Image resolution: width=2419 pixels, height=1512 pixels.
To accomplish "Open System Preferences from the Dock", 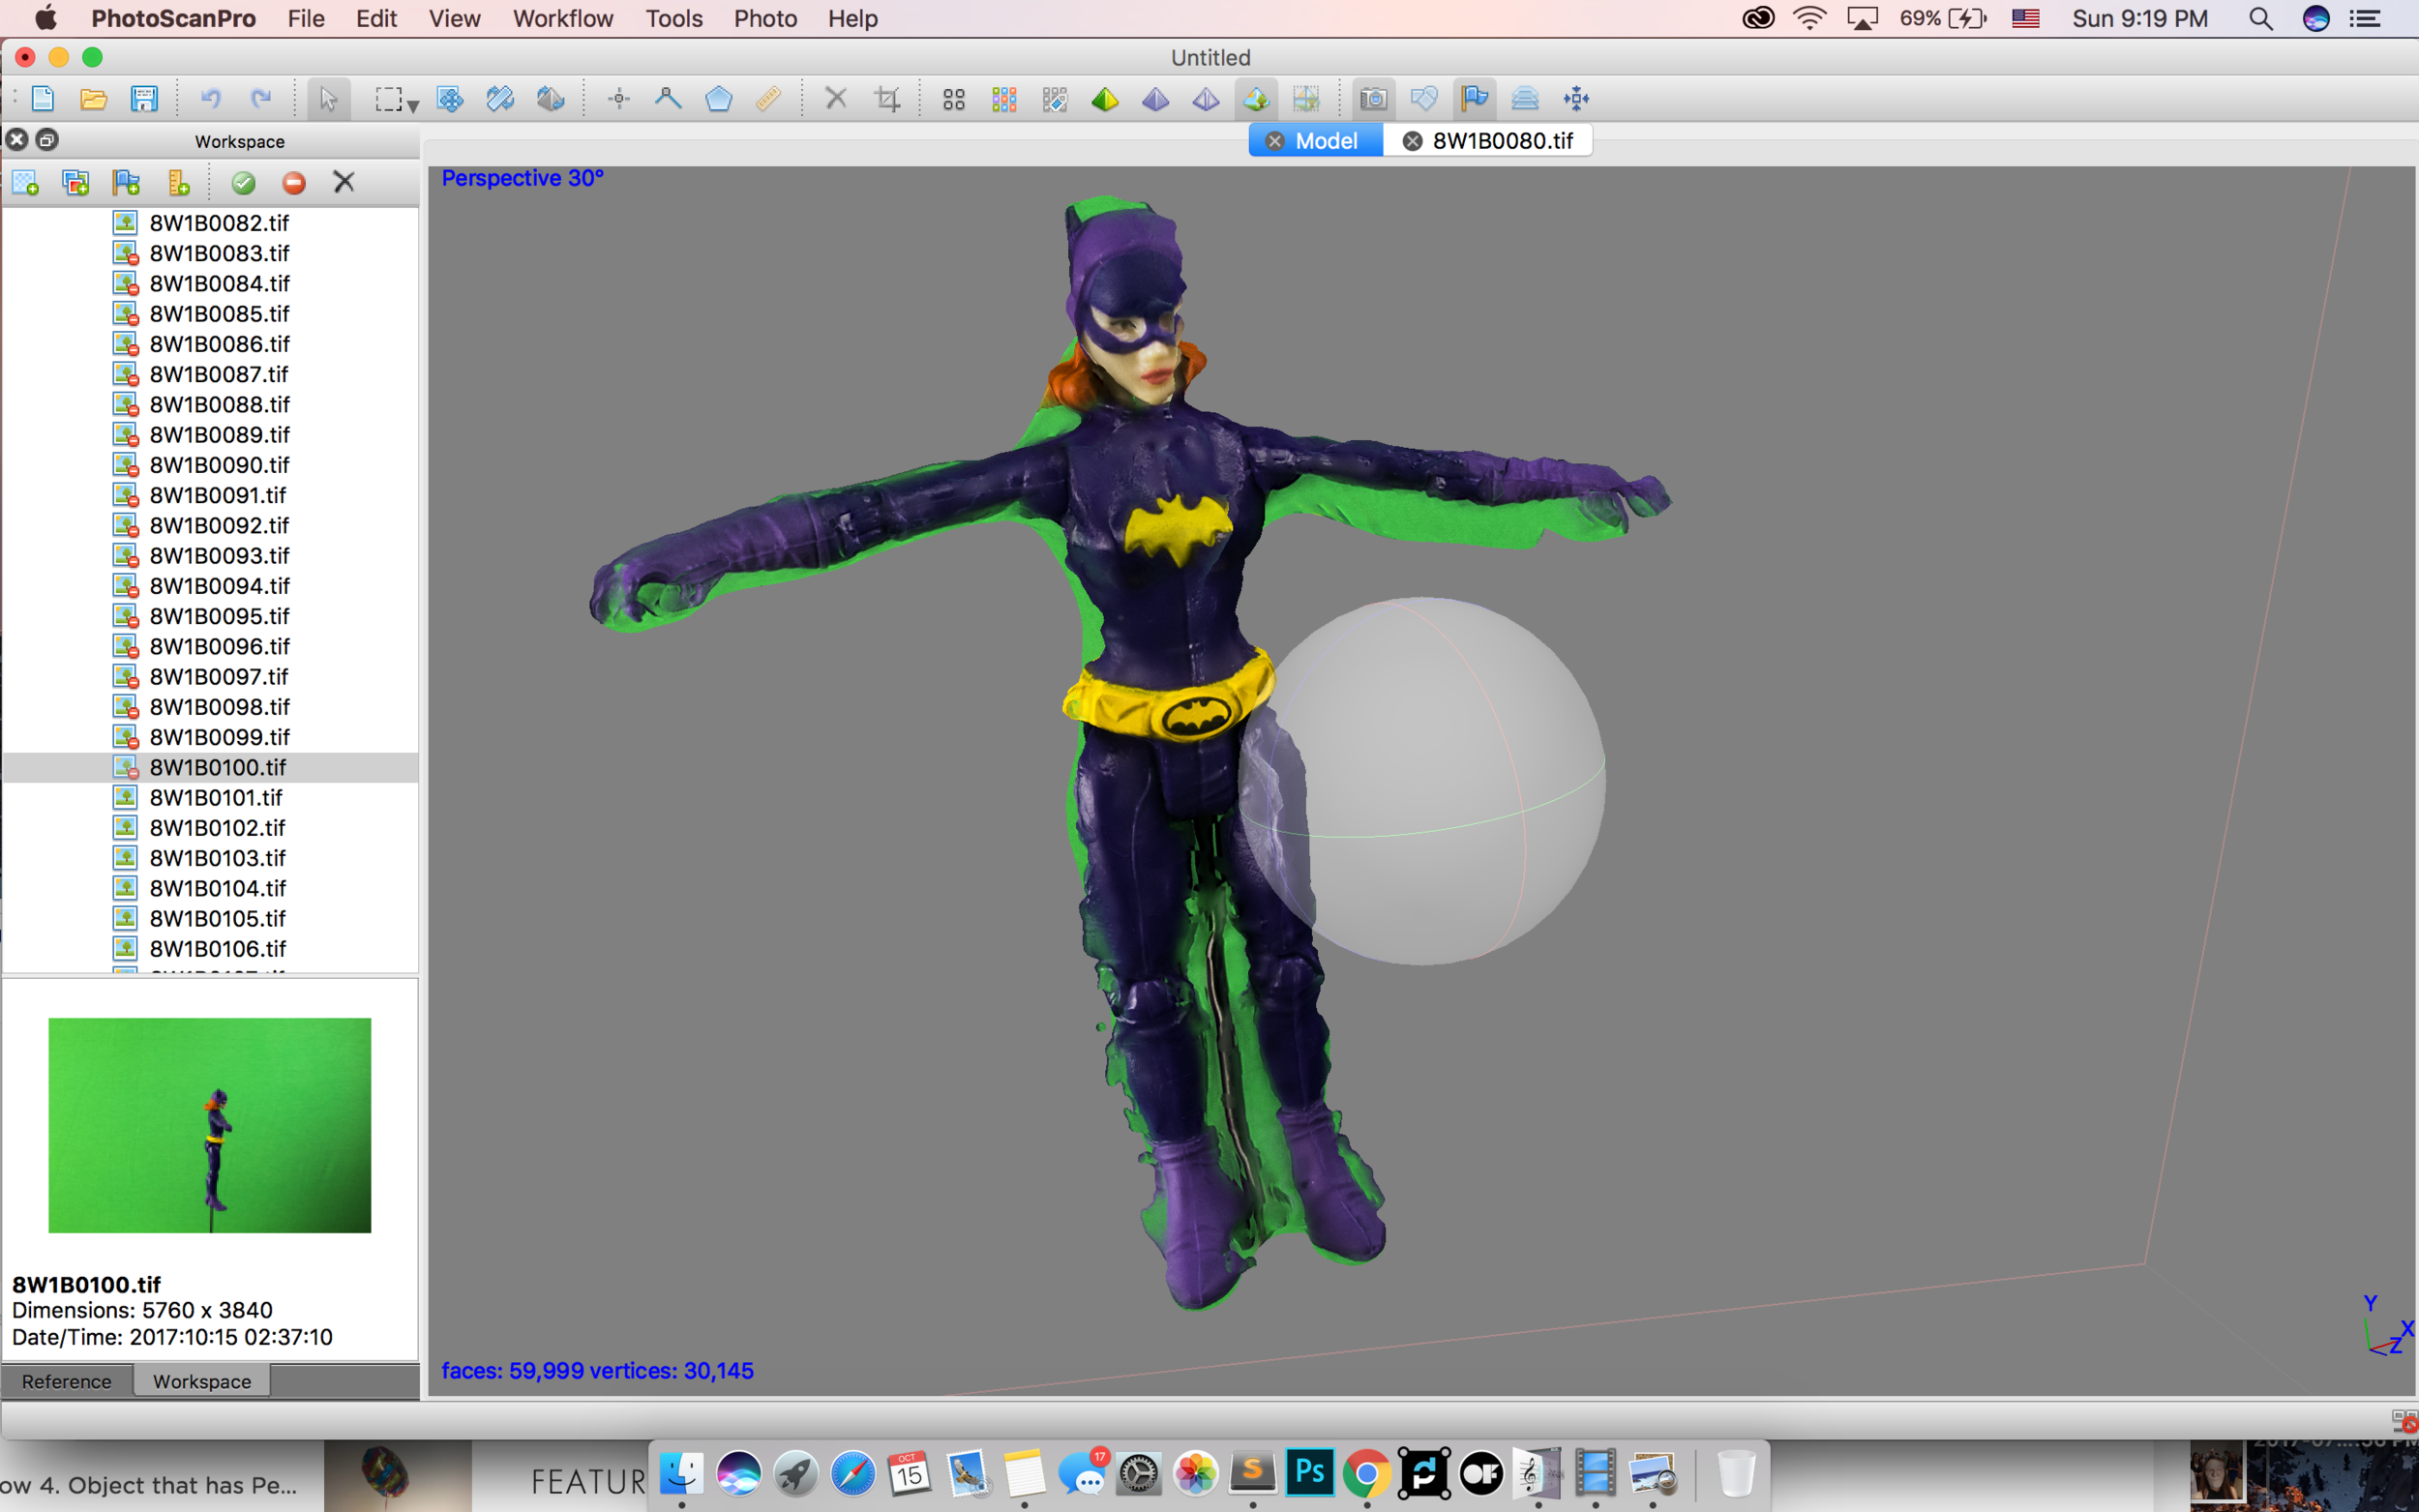I will (1138, 1473).
